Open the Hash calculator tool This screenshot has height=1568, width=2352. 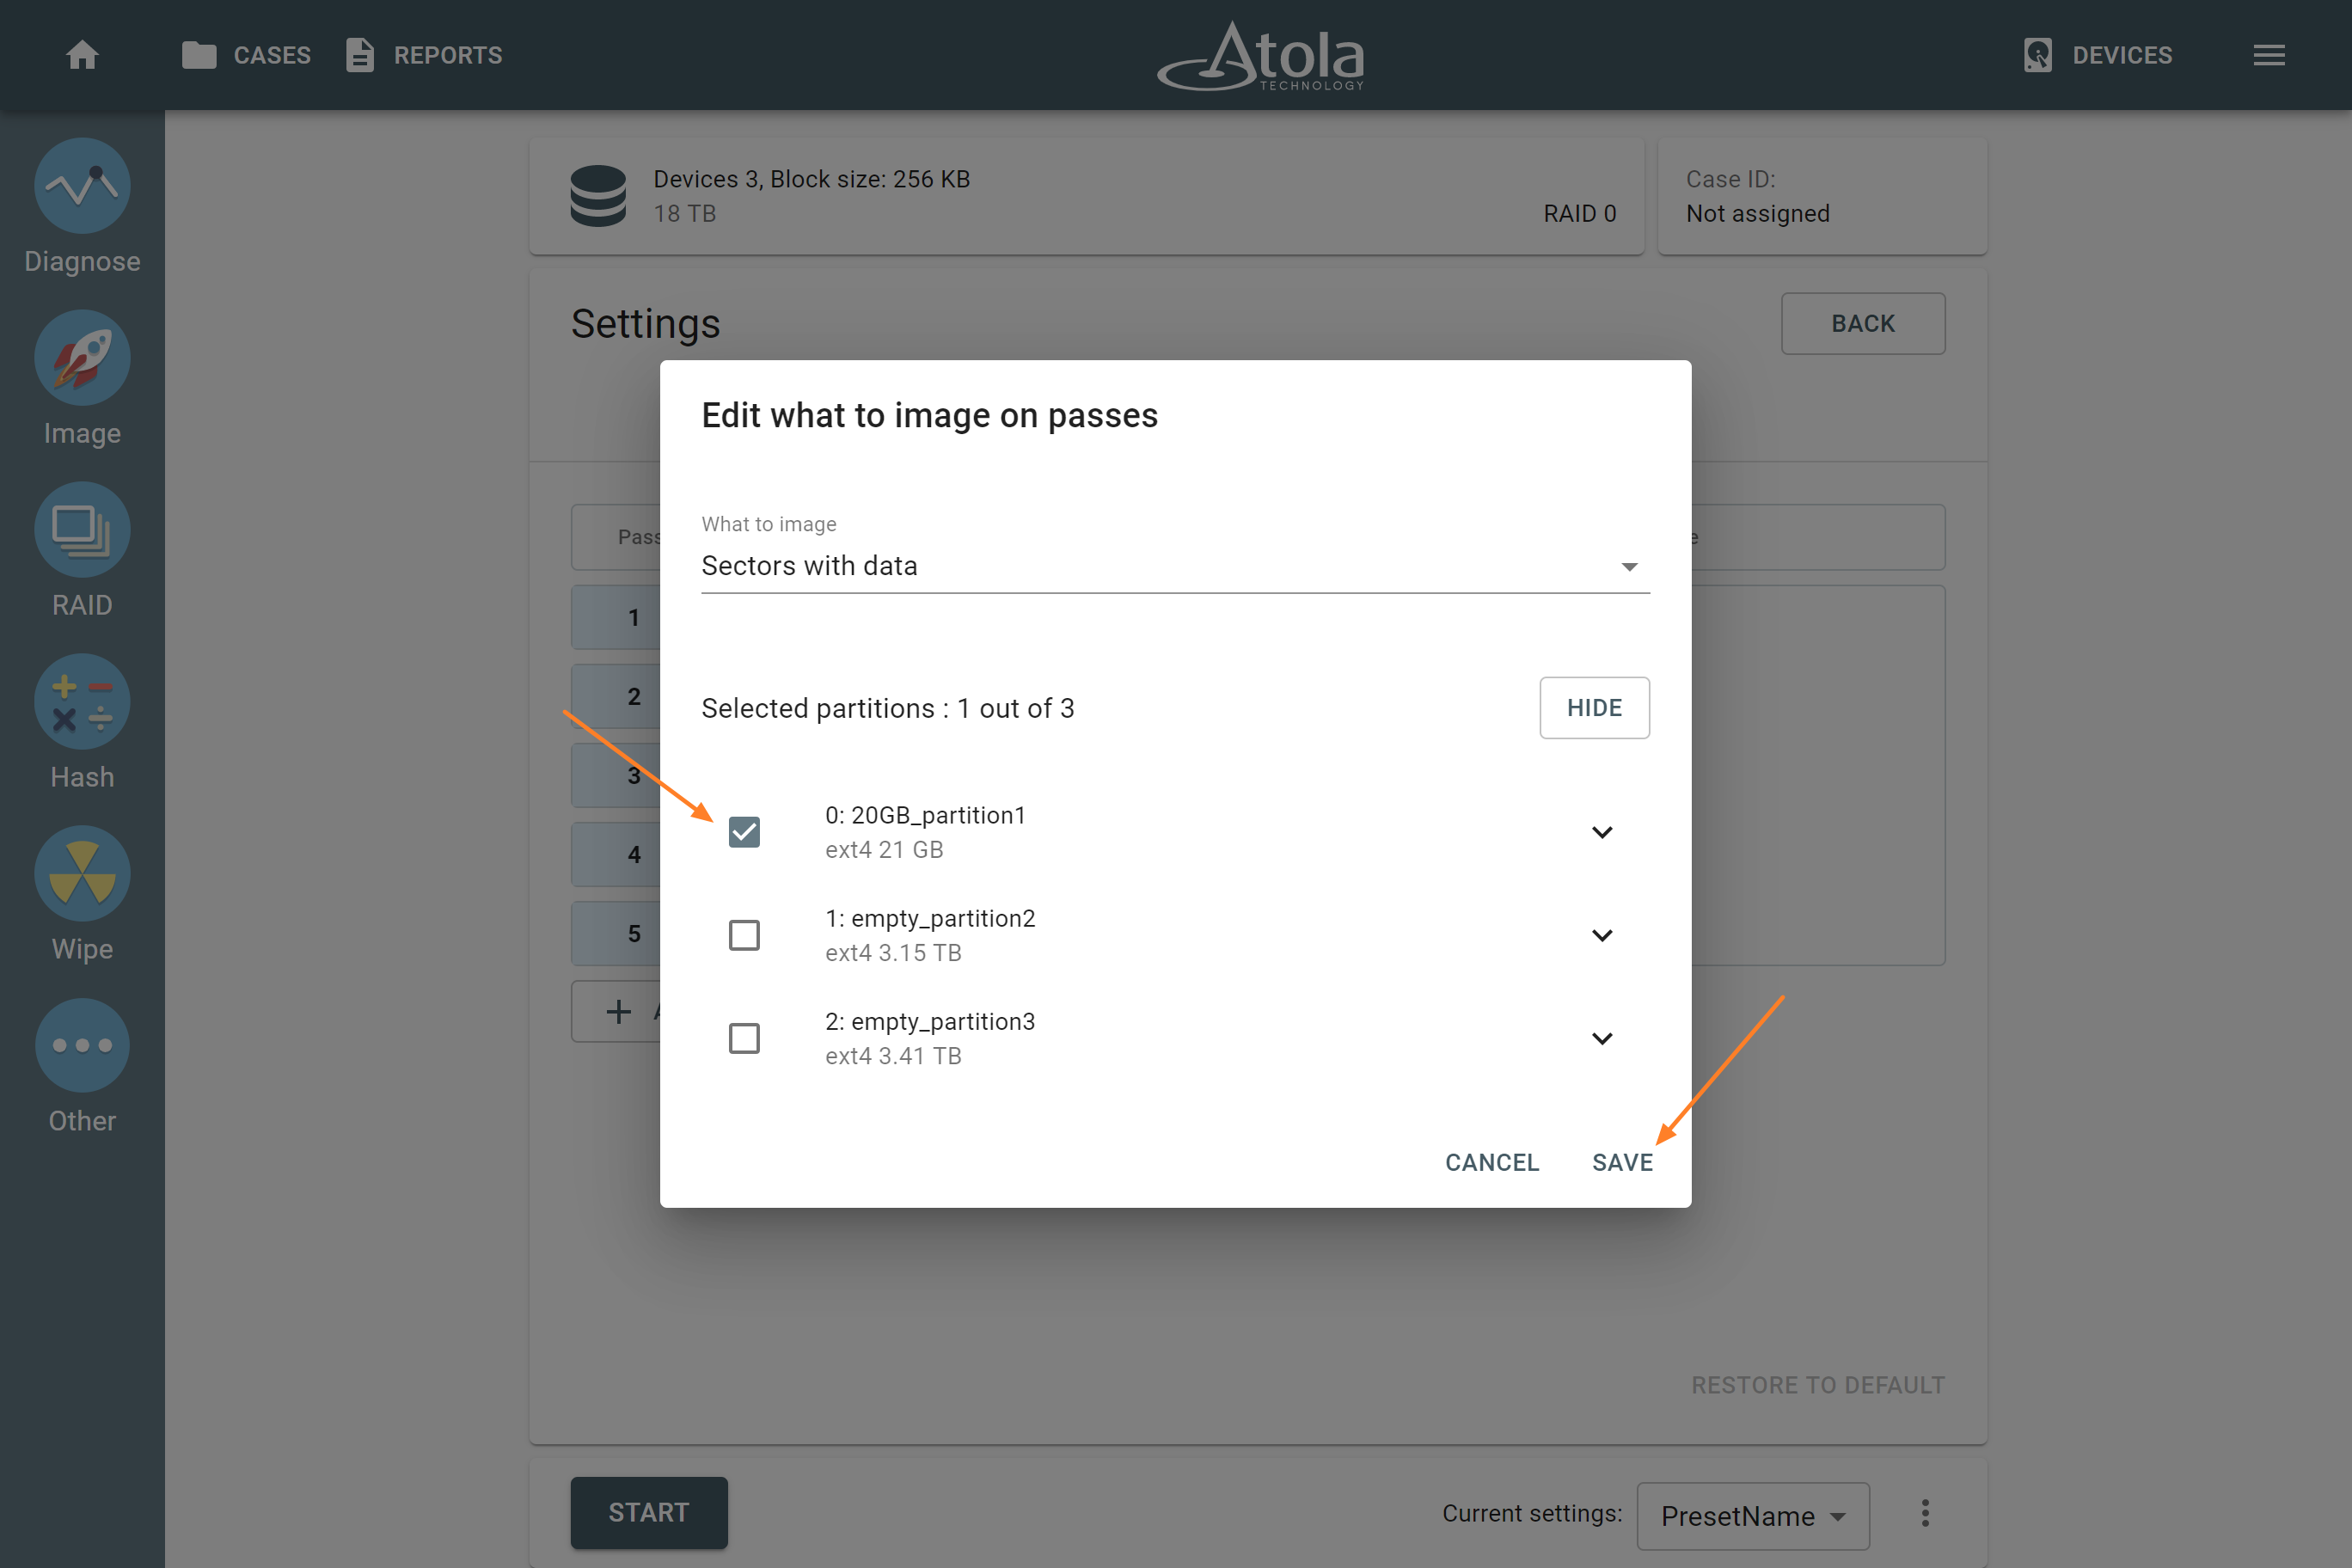82,723
